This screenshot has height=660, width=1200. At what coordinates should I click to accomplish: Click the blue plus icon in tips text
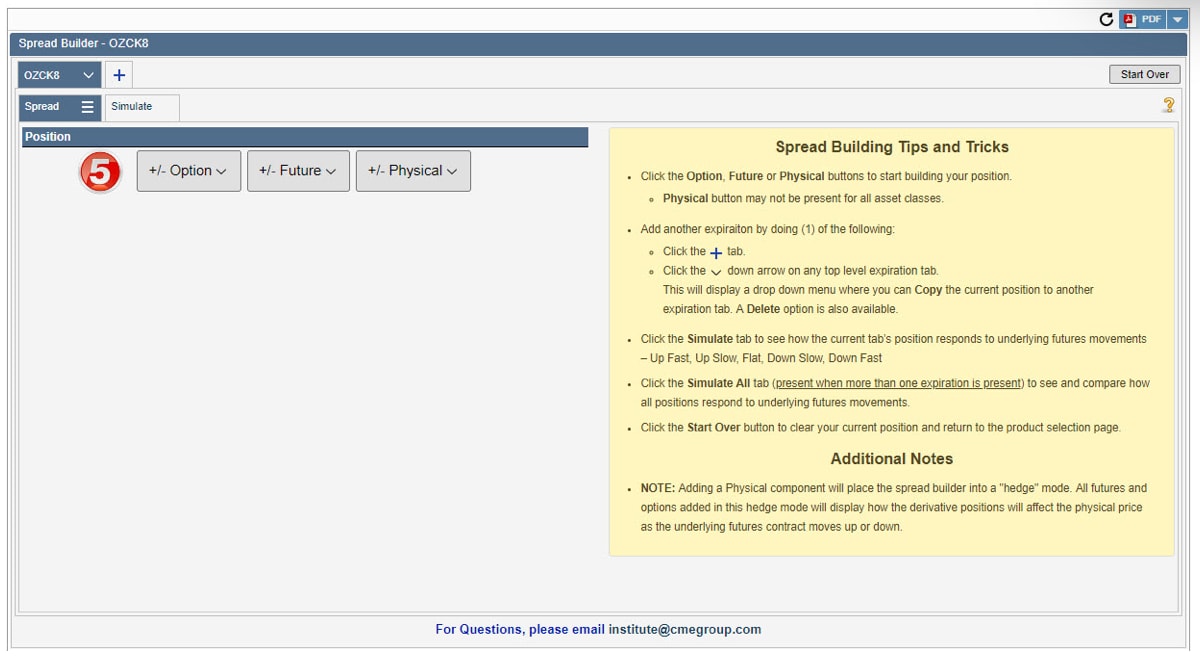716,253
